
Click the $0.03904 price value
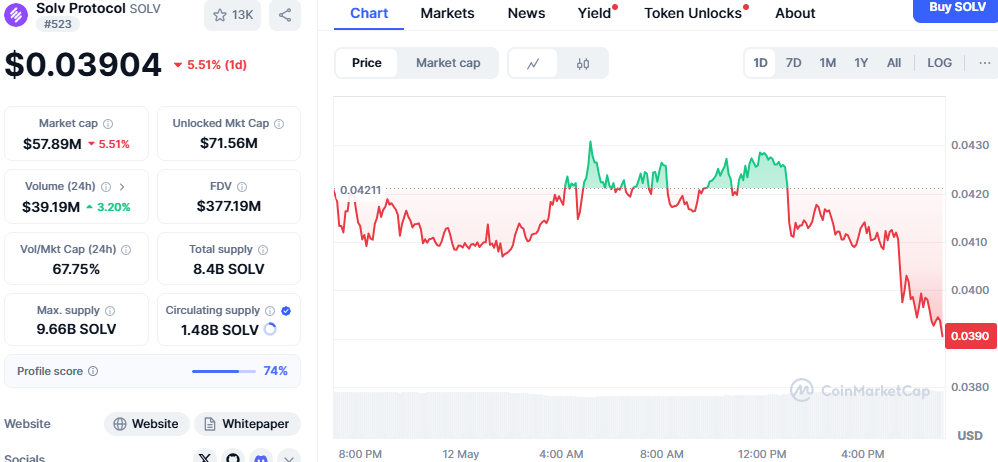click(83, 65)
